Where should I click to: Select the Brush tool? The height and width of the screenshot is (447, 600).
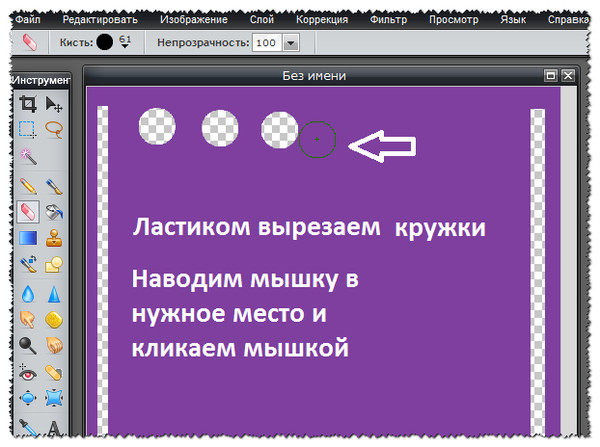(x=54, y=186)
